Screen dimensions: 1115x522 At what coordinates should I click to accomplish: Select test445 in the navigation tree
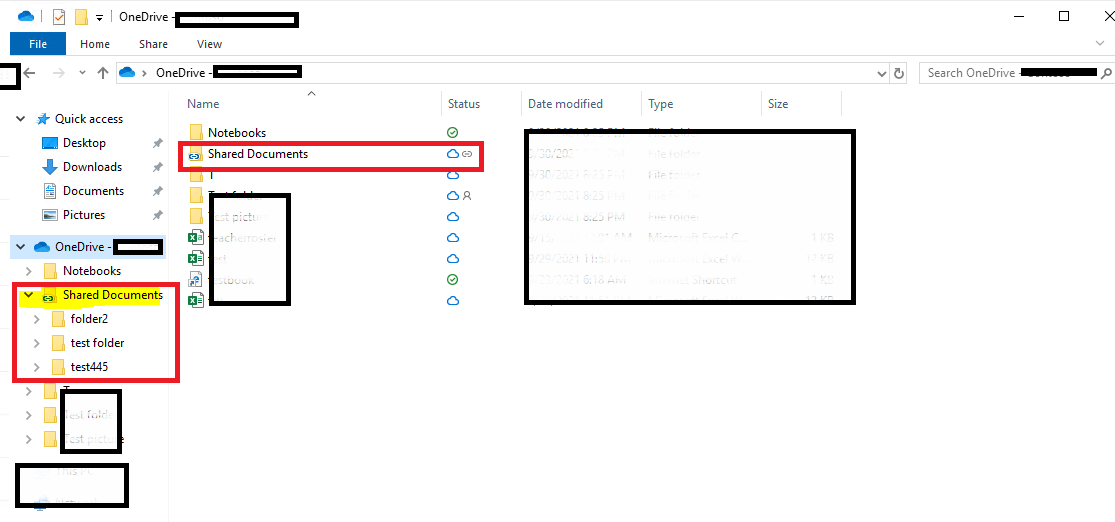pyautogui.click(x=90, y=367)
